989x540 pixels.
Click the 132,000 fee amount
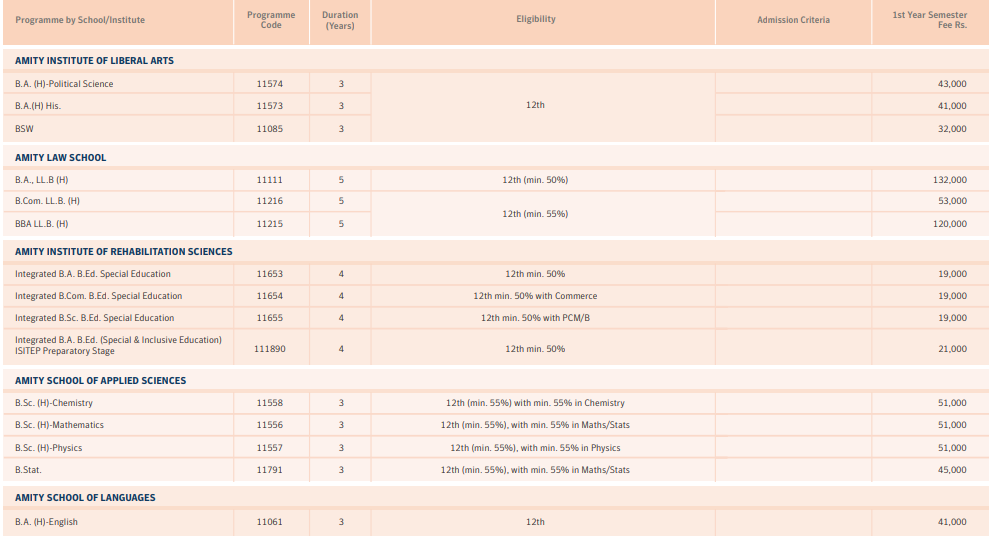(x=949, y=180)
